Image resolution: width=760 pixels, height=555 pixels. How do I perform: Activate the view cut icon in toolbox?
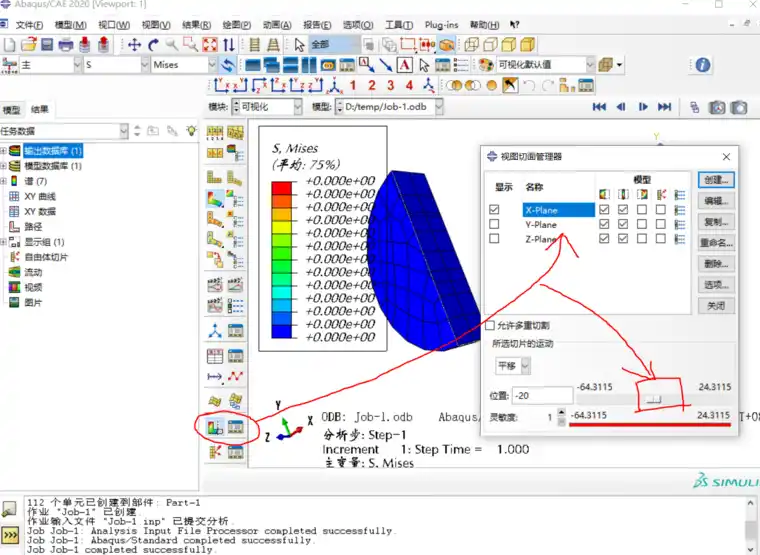[215, 427]
